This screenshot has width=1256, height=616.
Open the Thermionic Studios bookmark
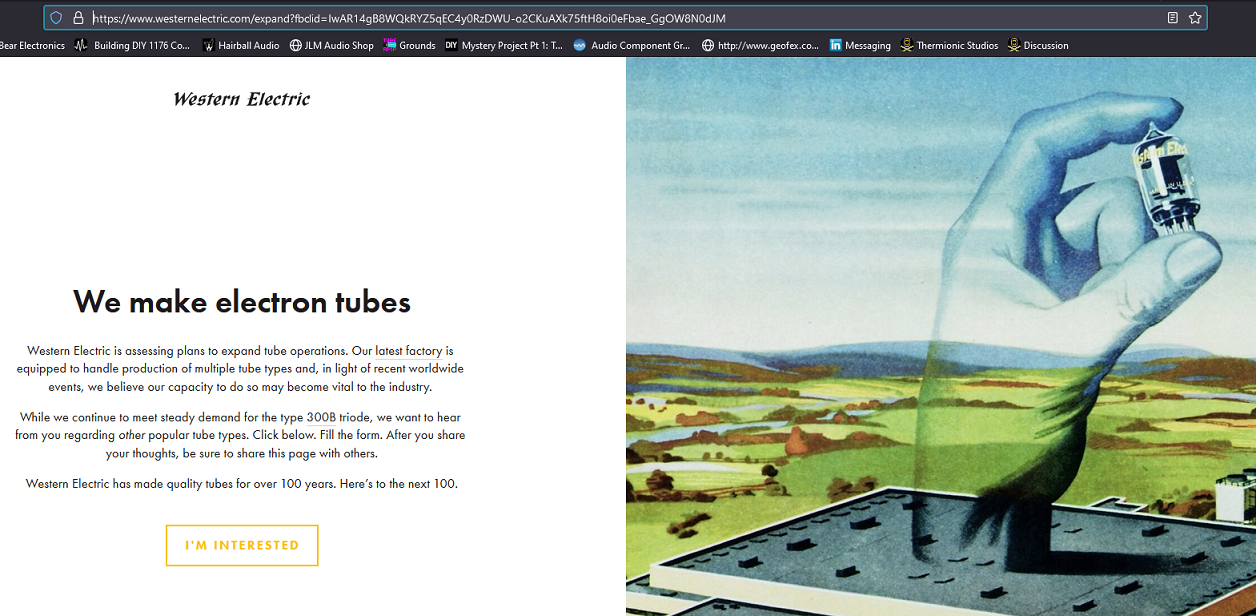click(949, 45)
